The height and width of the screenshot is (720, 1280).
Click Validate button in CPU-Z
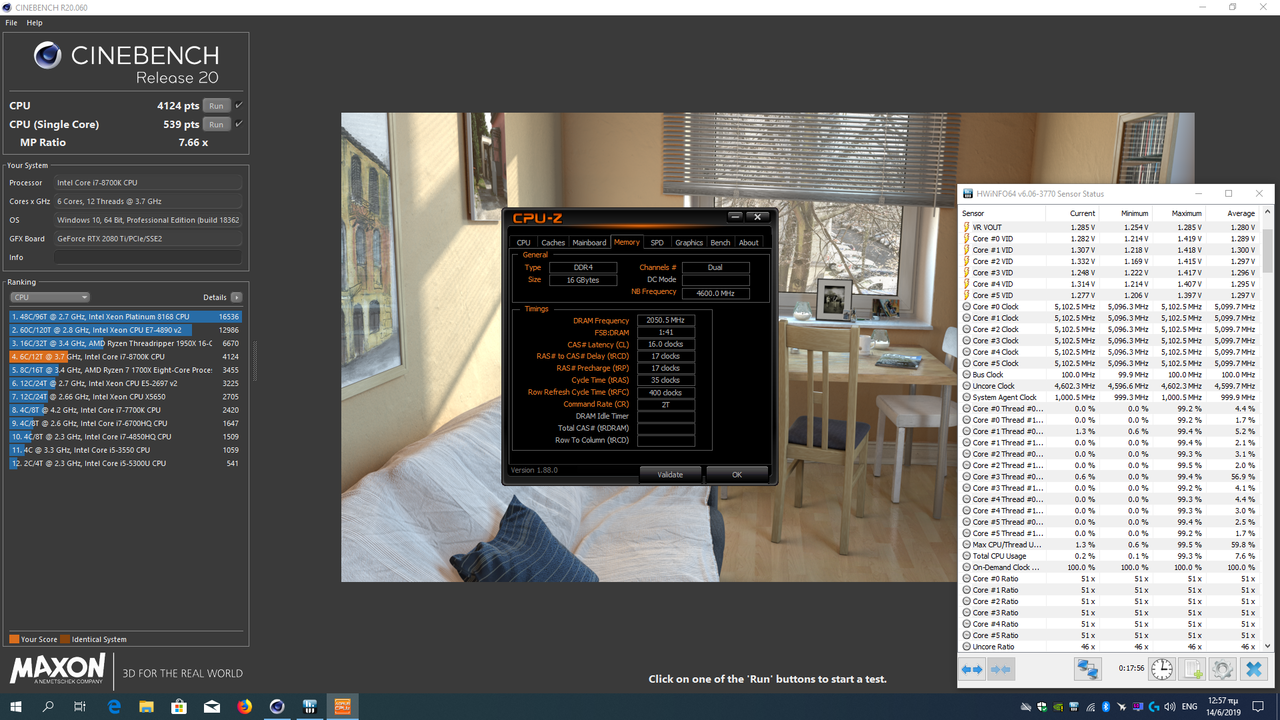point(670,474)
